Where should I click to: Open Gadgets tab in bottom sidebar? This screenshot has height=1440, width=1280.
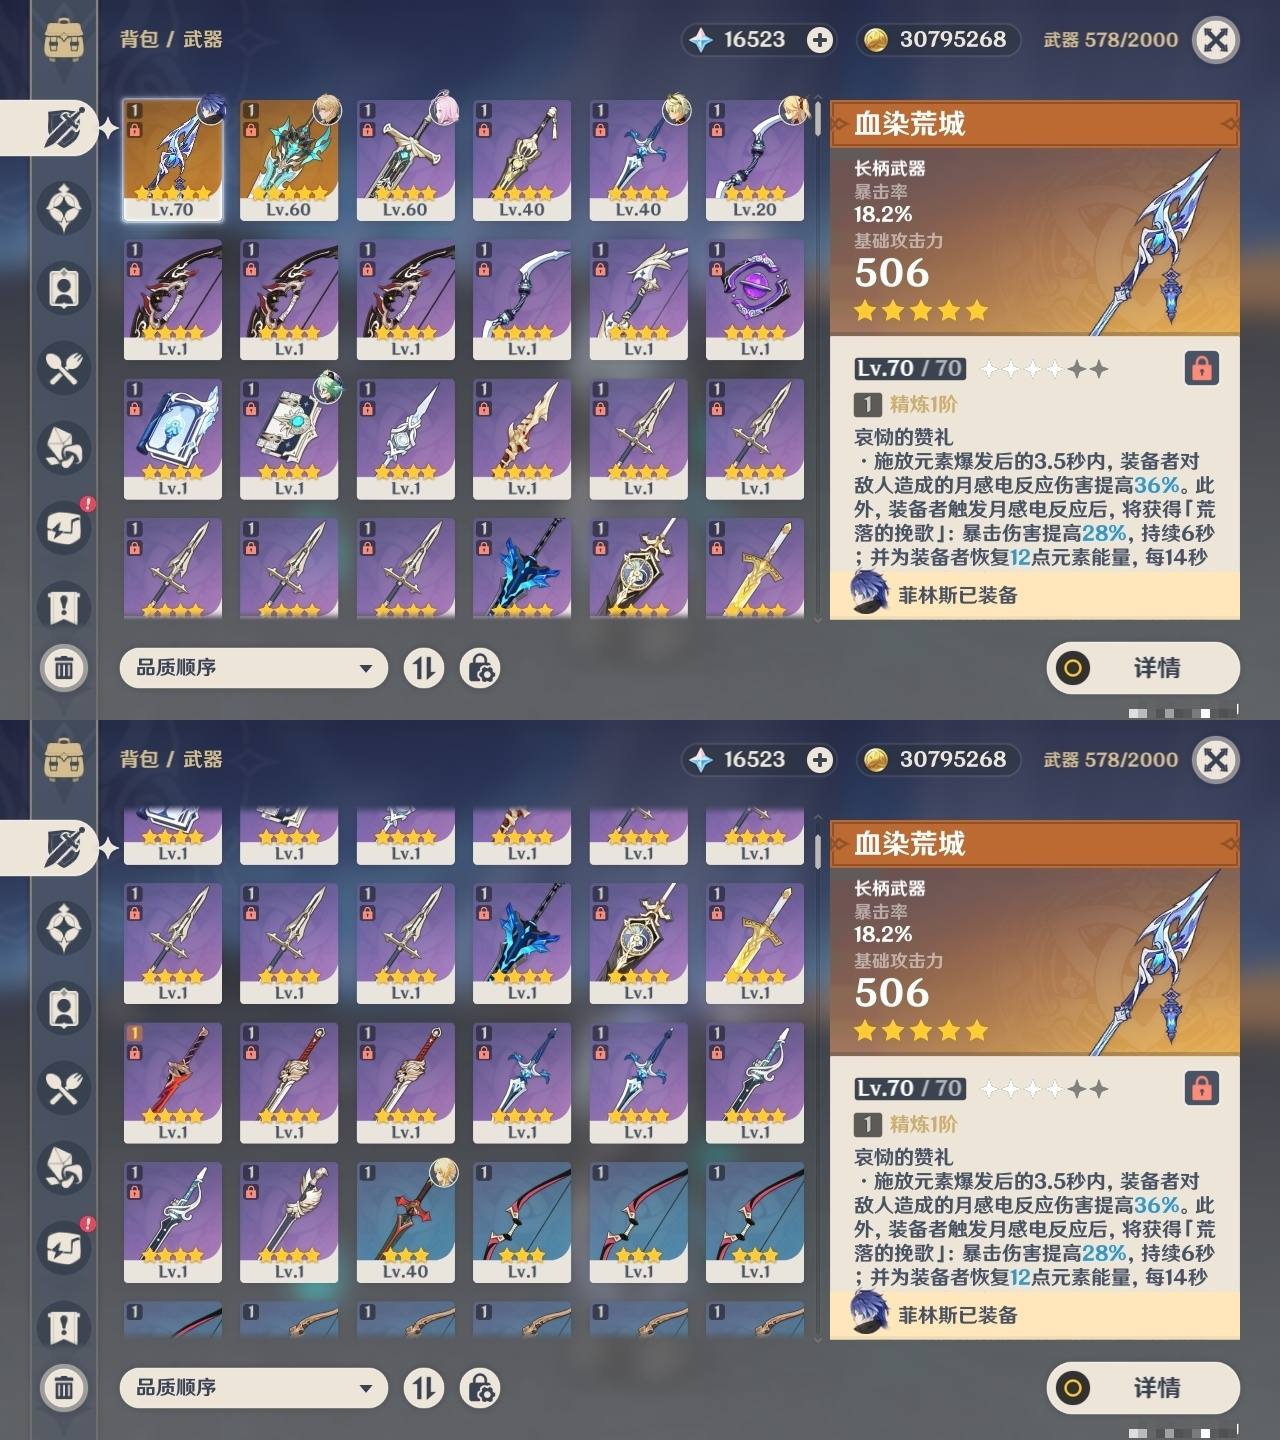64,1247
